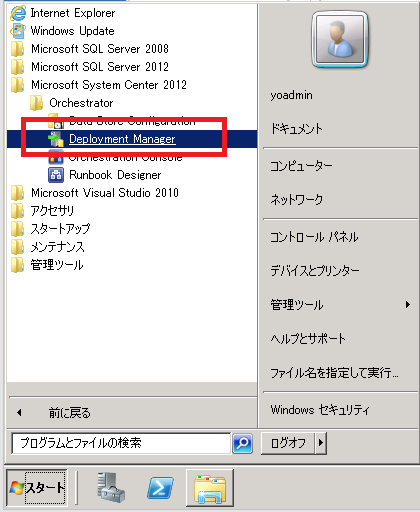Screen dimensions: 420x512
Task: Click the スタート button
Action: click(37, 488)
